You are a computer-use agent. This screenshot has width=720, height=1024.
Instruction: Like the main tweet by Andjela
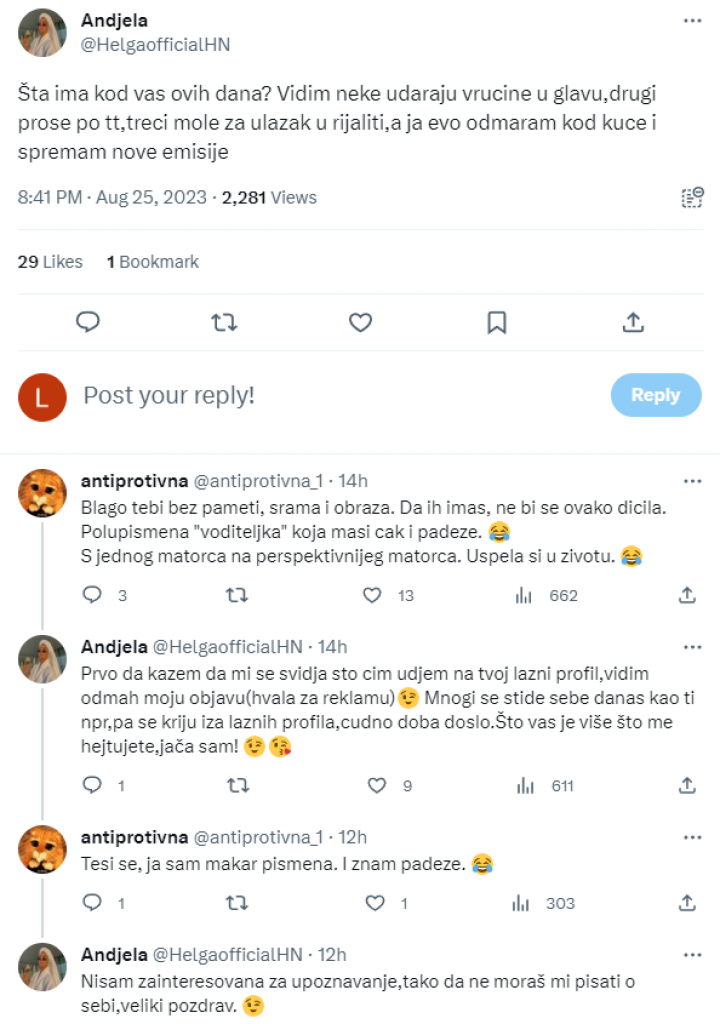(360, 322)
